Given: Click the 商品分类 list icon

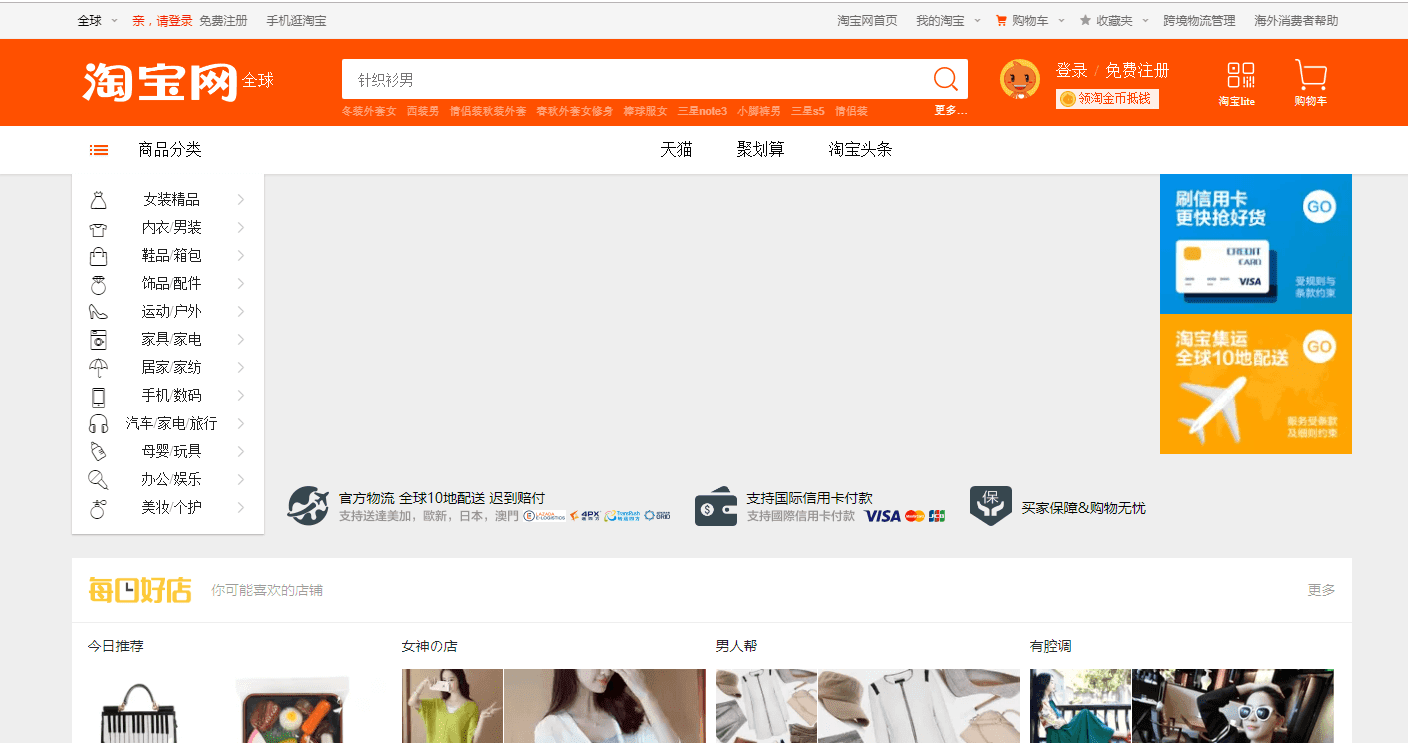Looking at the screenshot, I should coord(99,150).
